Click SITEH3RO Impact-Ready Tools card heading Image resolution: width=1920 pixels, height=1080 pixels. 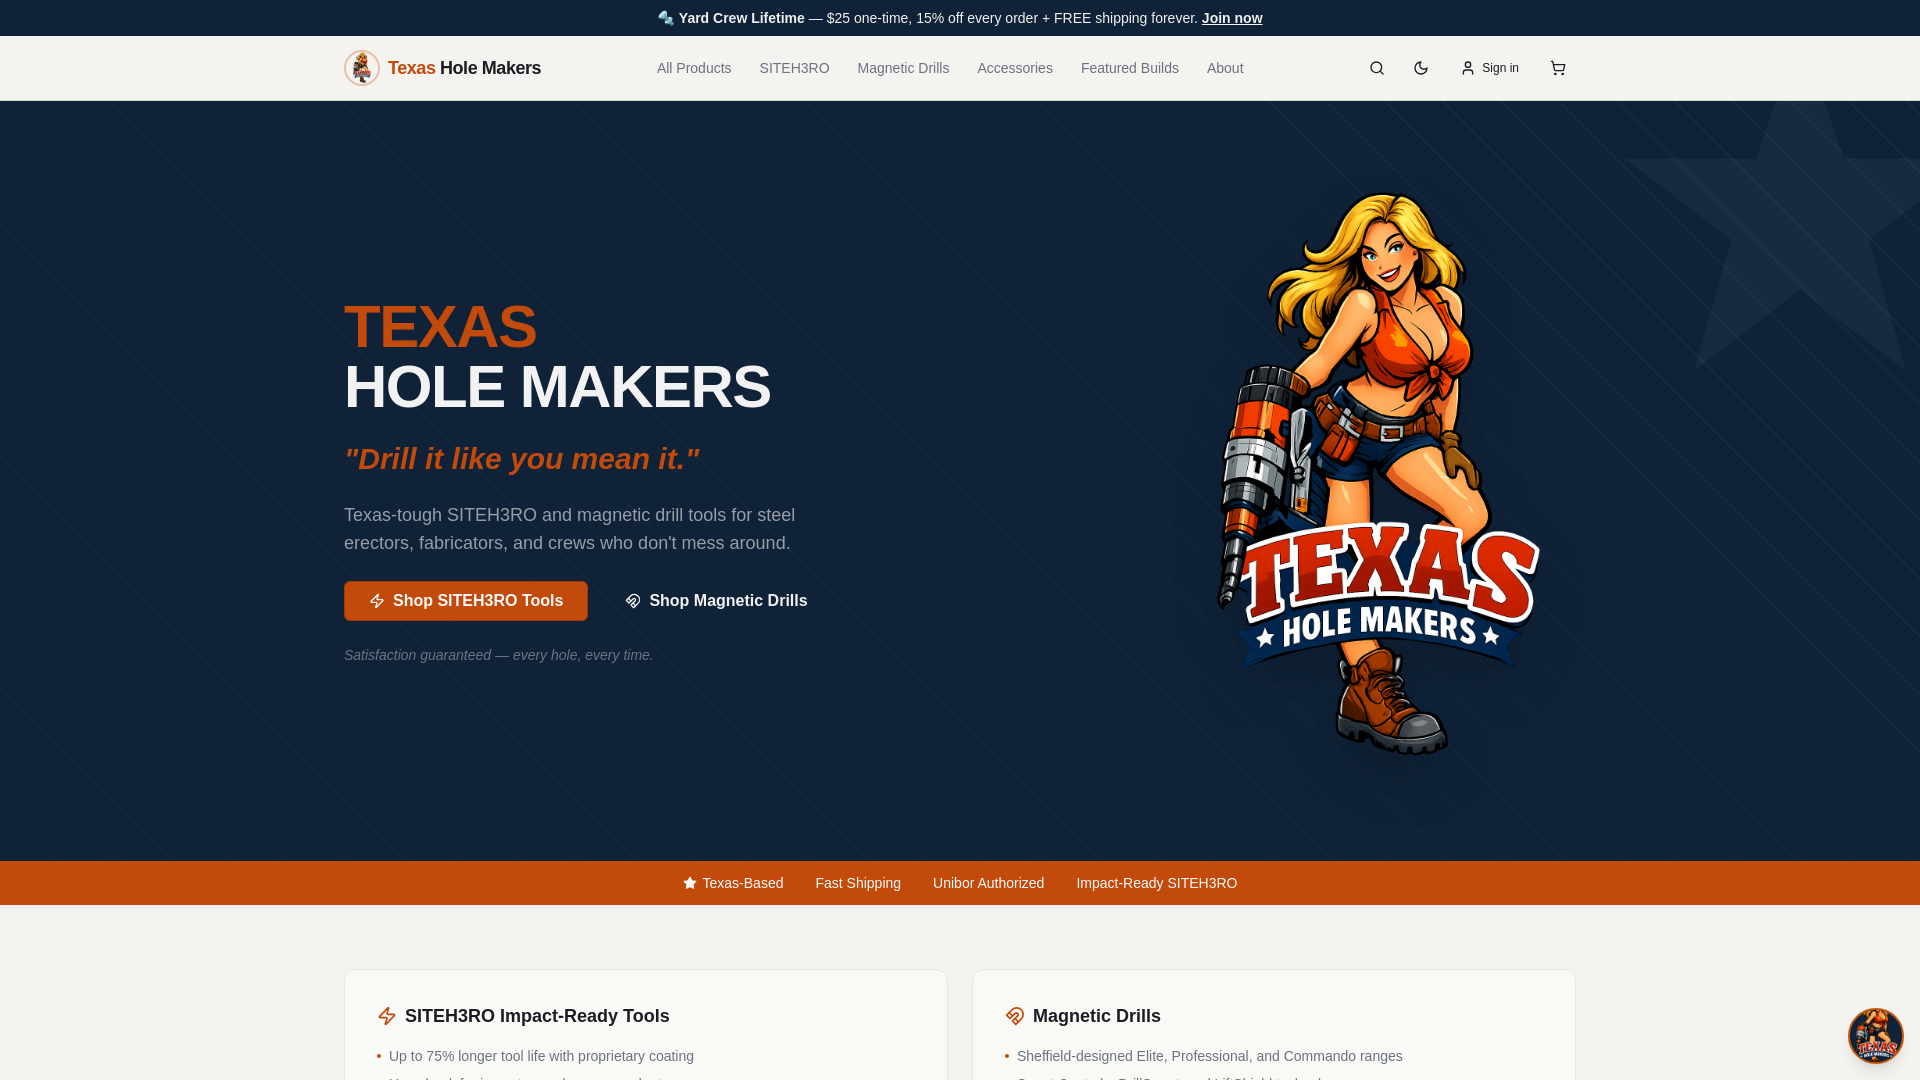(537, 1016)
